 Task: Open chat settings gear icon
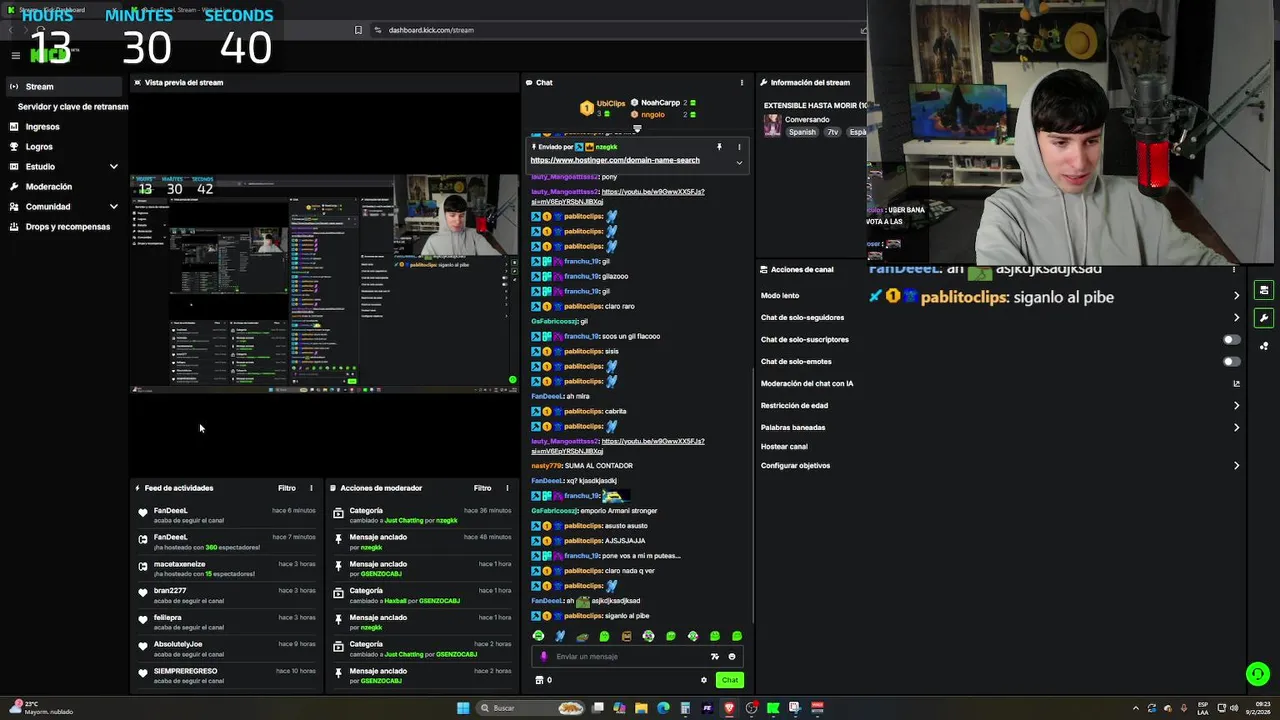click(x=704, y=680)
